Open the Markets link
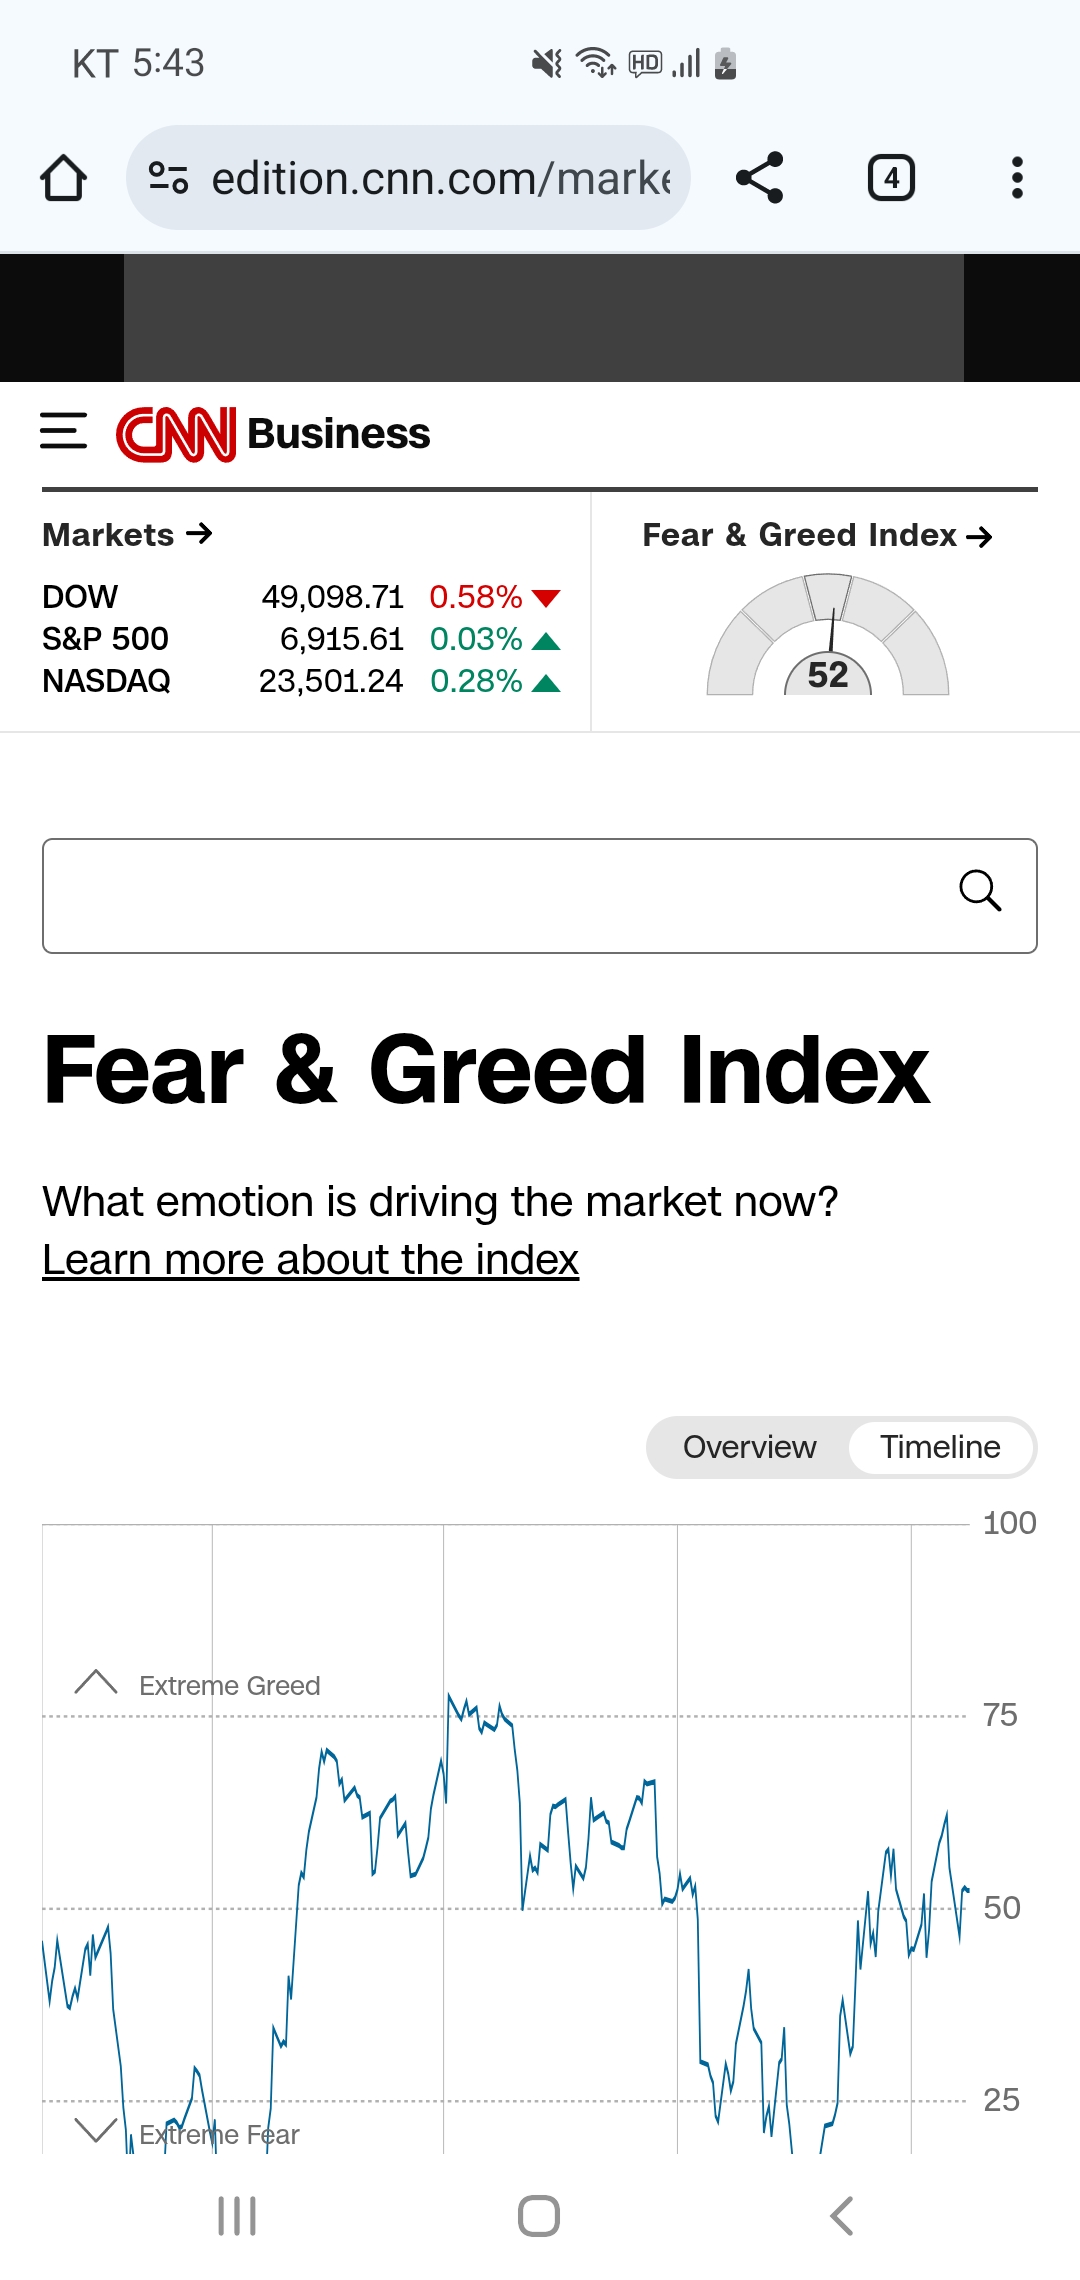The width and height of the screenshot is (1080, 2280). 127,535
